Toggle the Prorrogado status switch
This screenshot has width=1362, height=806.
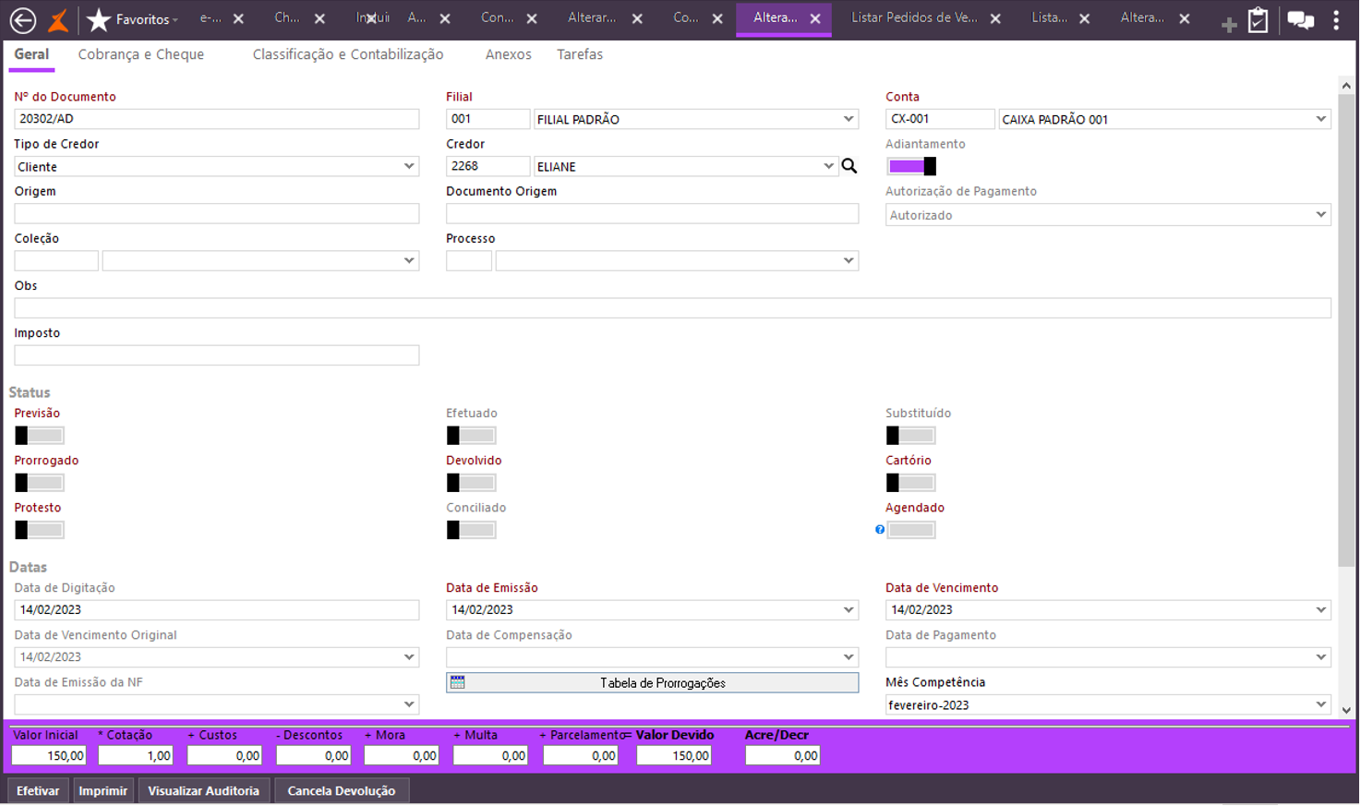[39, 483]
